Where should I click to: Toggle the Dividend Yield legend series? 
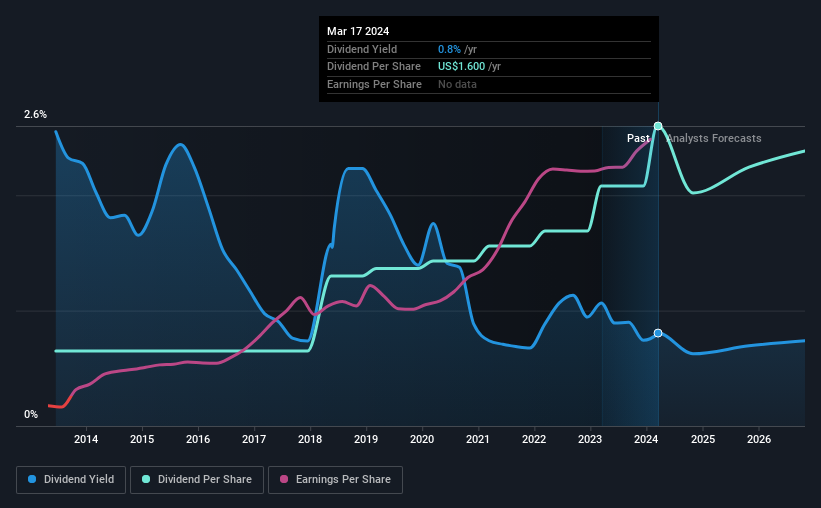click(71, 480)
